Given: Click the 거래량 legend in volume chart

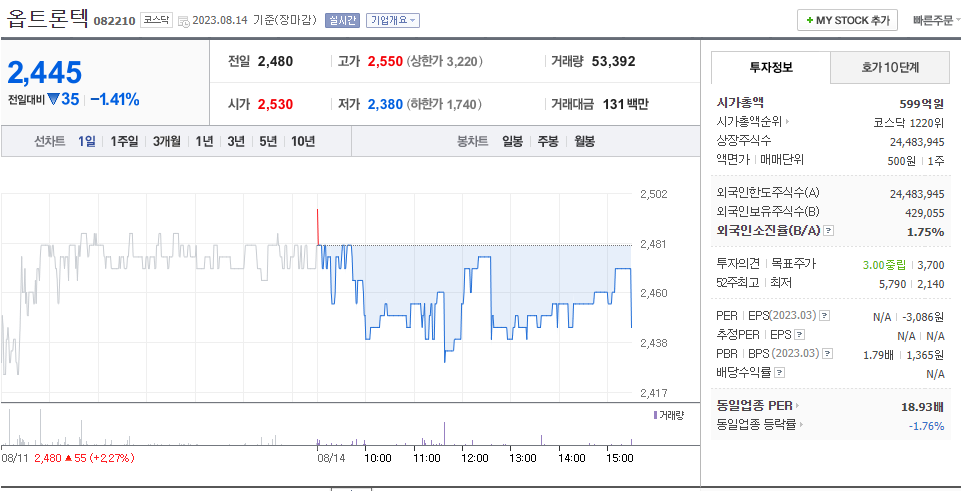Looking at the screenshot, I should pos(669,415).
